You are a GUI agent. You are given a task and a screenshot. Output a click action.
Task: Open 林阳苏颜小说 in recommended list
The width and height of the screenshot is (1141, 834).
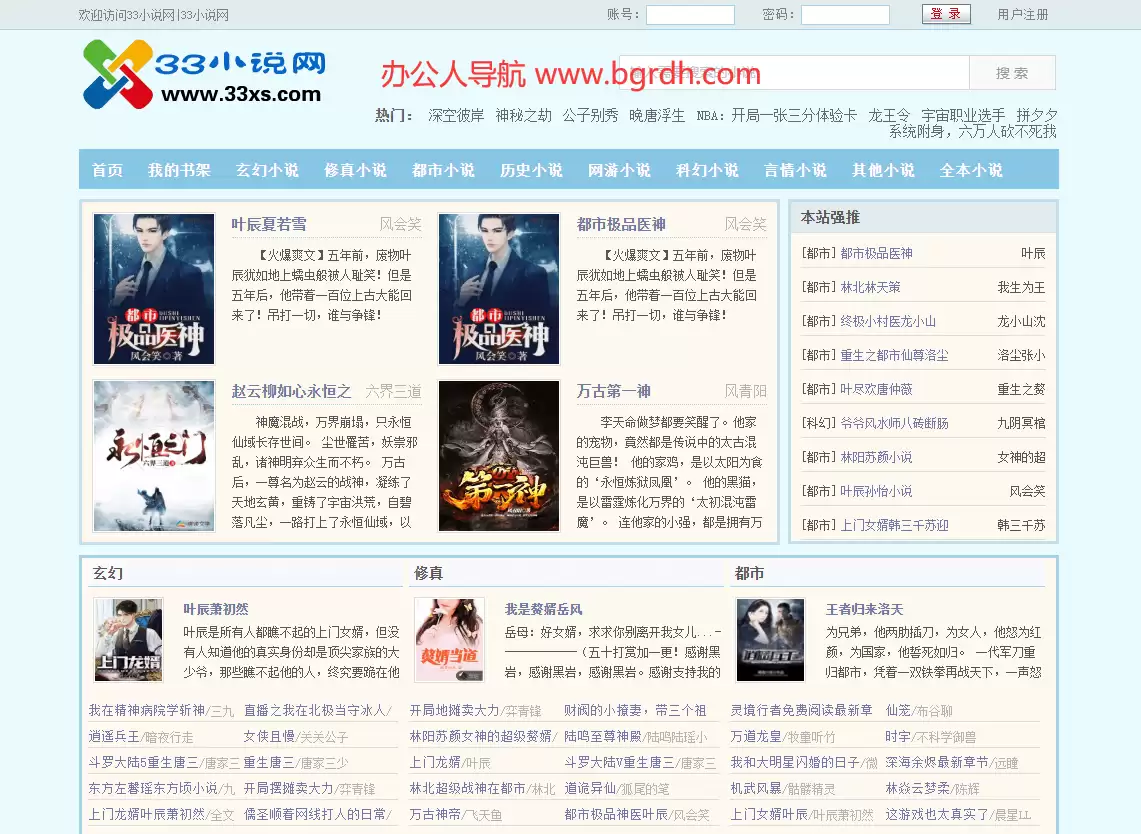coord(876,457)
